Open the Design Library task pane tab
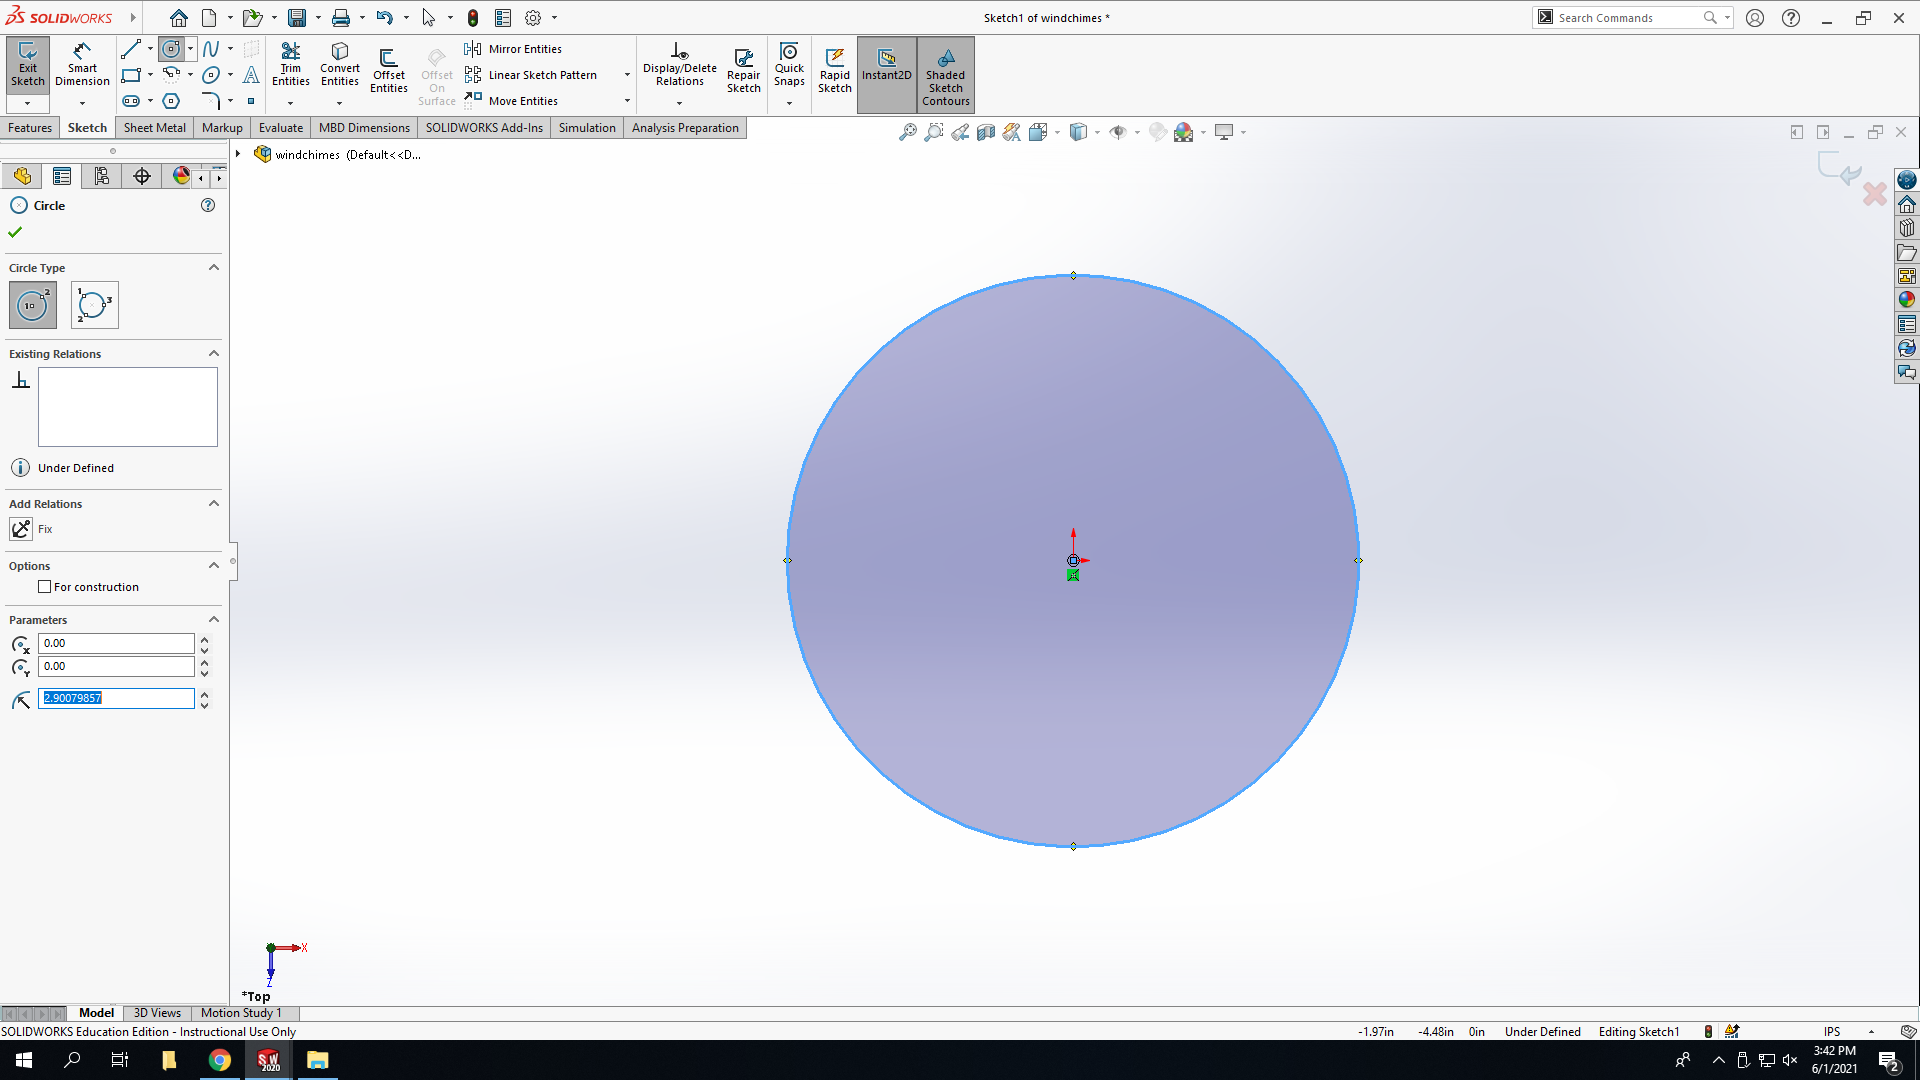Viewport: 1920px width, 1080px height. click(x=1907, y=228)
